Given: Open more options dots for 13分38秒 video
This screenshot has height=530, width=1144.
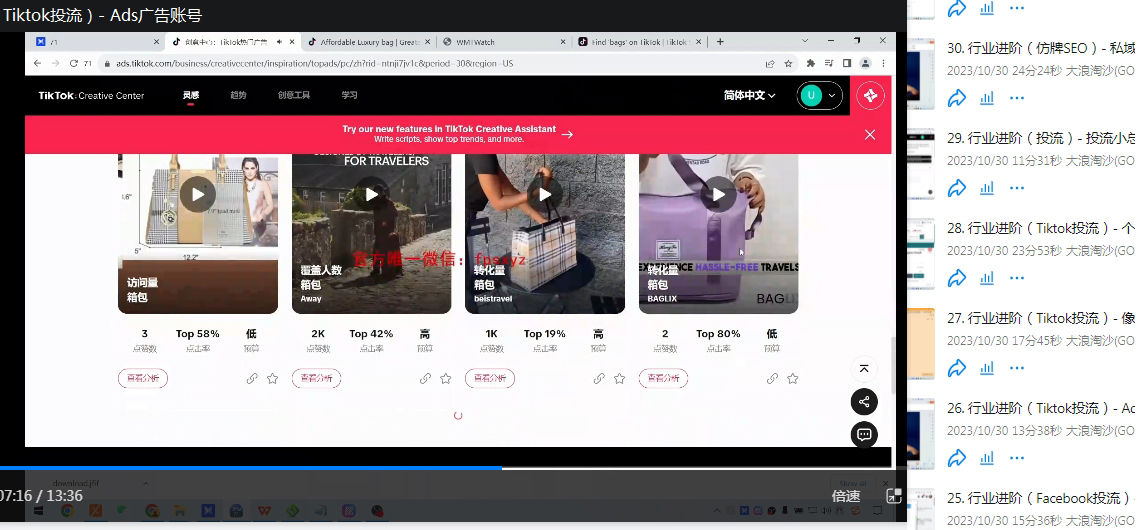Looking at the screenshot, I should click(1017, 458).
